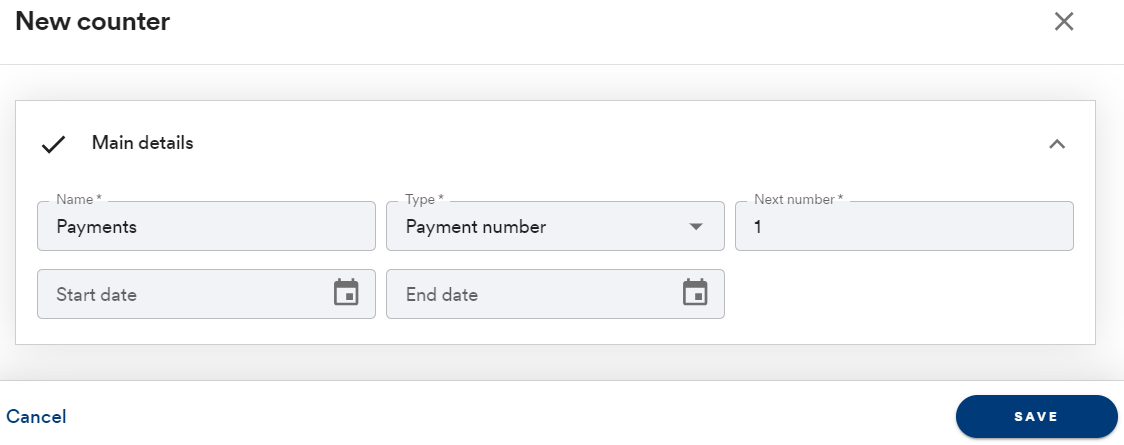Cancel creating the new counter
Viewport: 1124px width, 445px height.
36,416
